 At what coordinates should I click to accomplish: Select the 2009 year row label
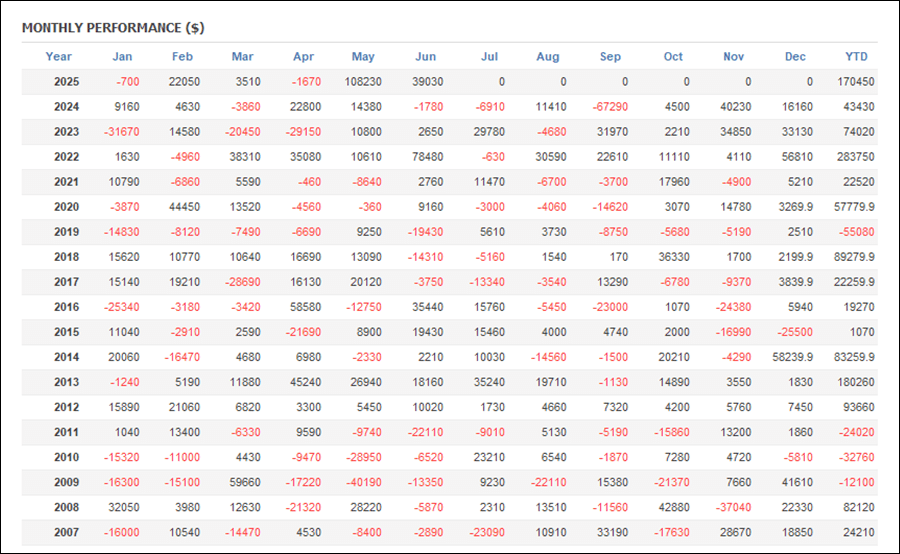pyautogui.click(x=67, y=482)
